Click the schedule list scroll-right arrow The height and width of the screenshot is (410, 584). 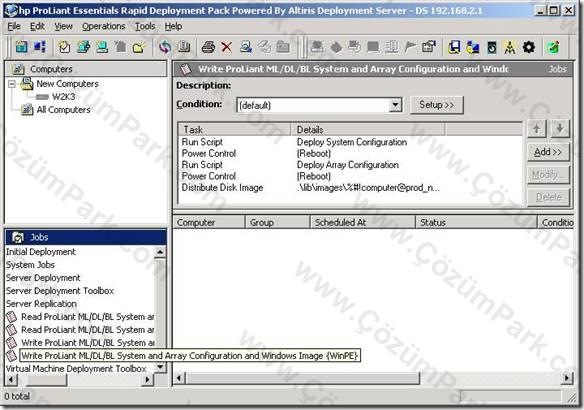pos(567,378)
